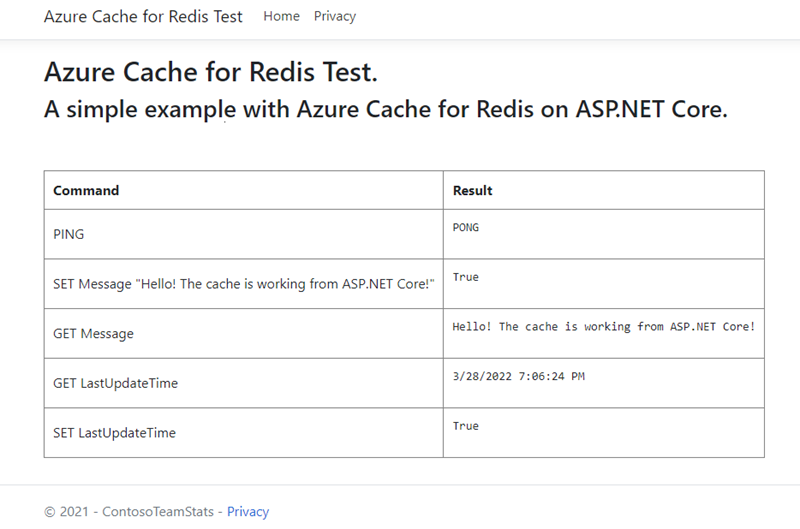Select the Command column header
This screenshot has width=800, height=529.
coord(86,190)
